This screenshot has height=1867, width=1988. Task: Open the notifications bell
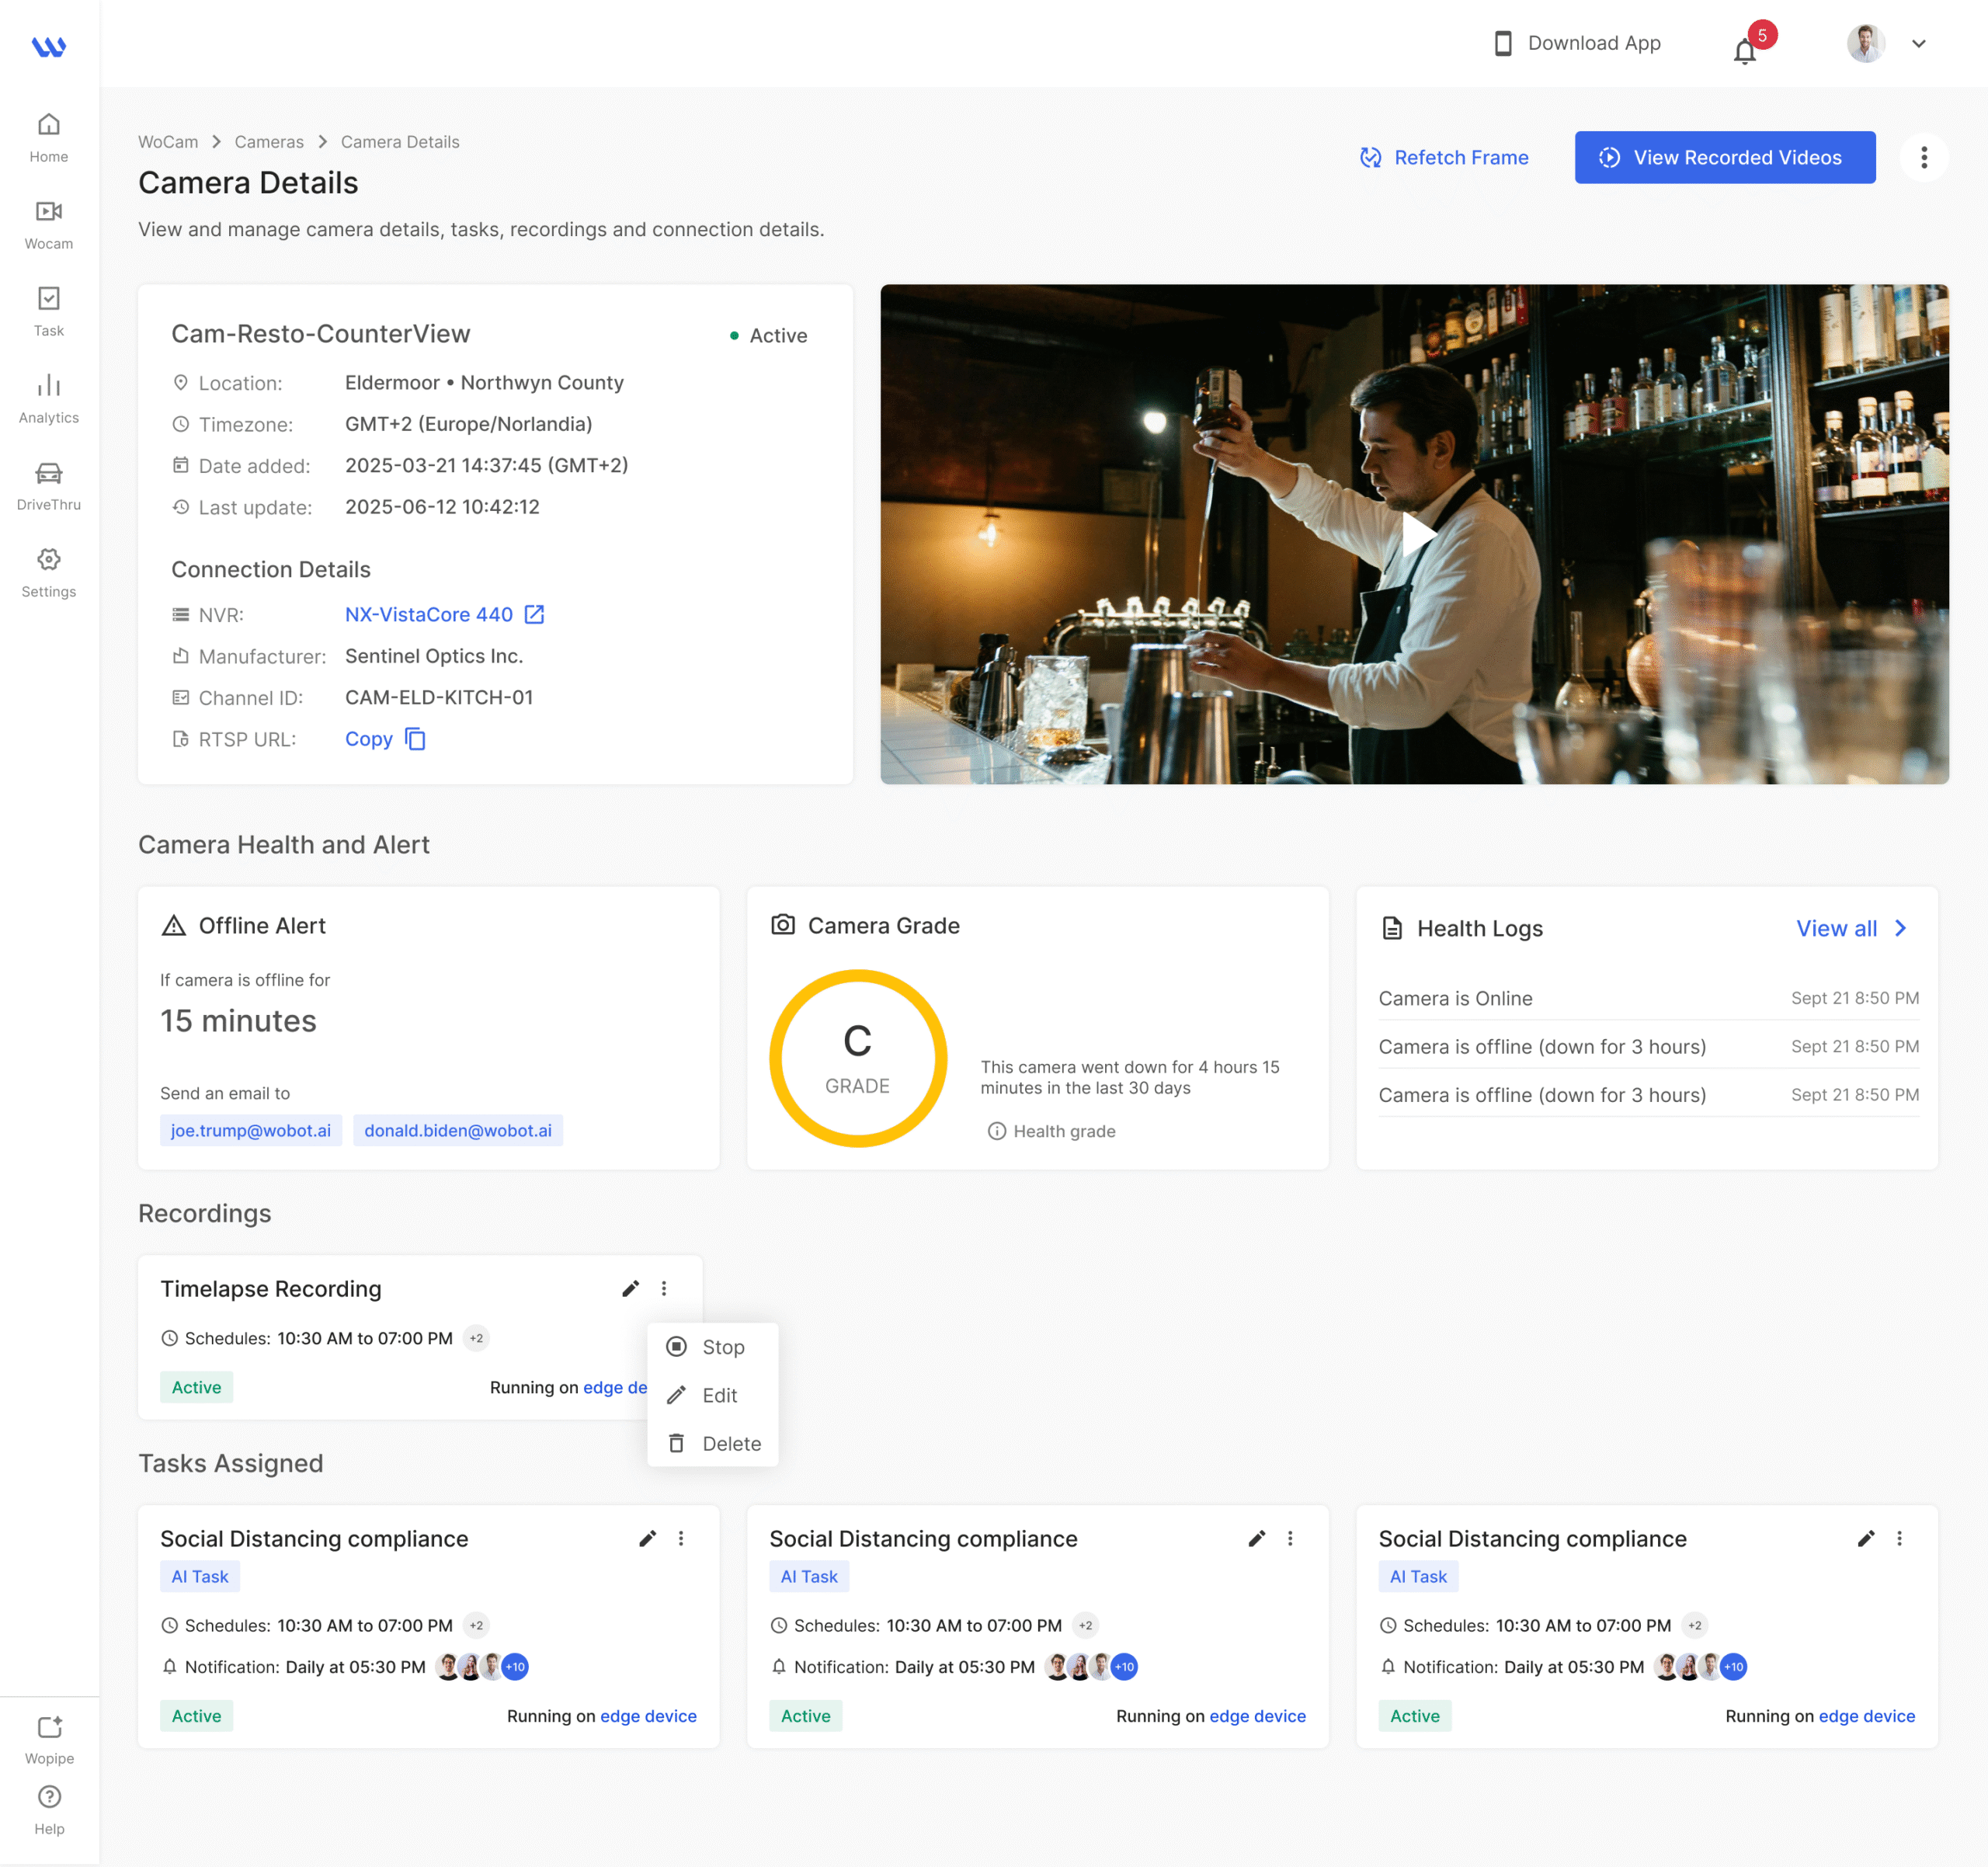click(x=1745, y=50)
